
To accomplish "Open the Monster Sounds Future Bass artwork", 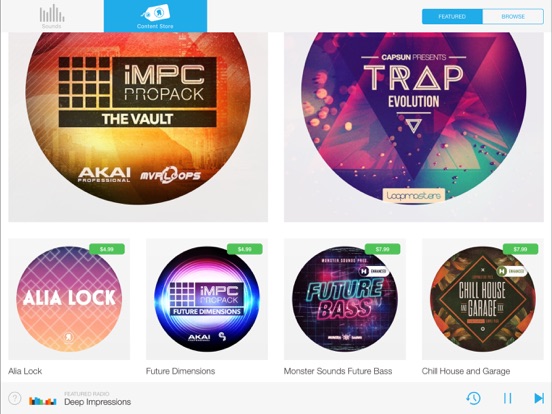I will click(x=345, y=299).
